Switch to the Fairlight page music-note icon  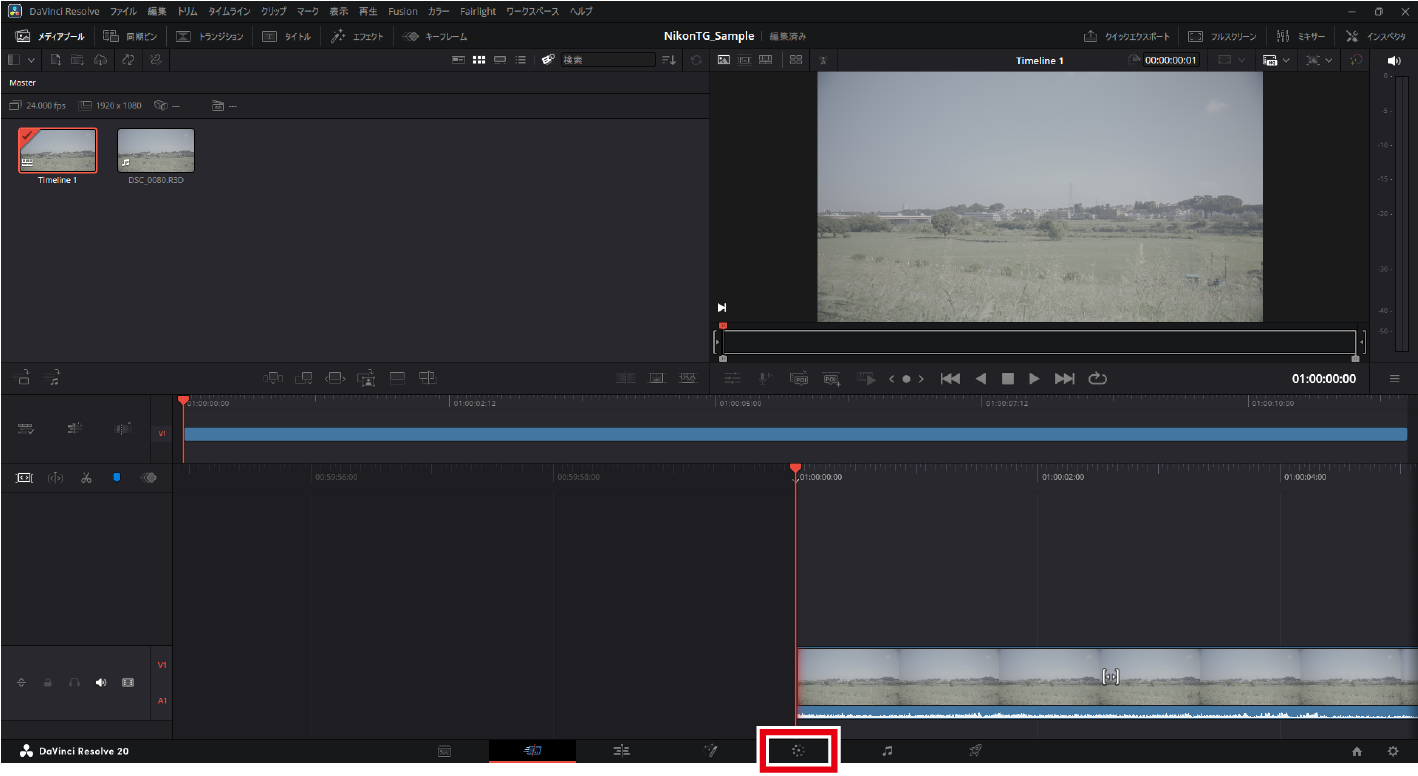[x=886, y=751]
